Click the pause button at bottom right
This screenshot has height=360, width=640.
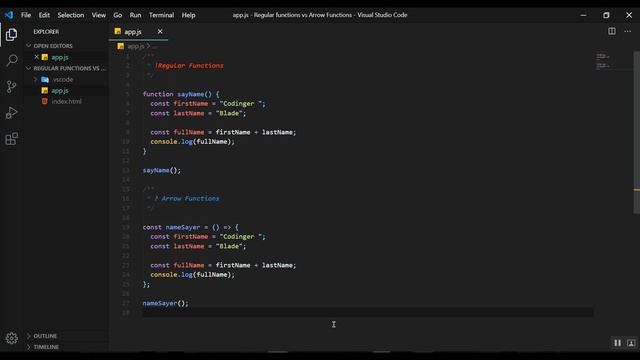pyautogui.click(x=617, y=343)
